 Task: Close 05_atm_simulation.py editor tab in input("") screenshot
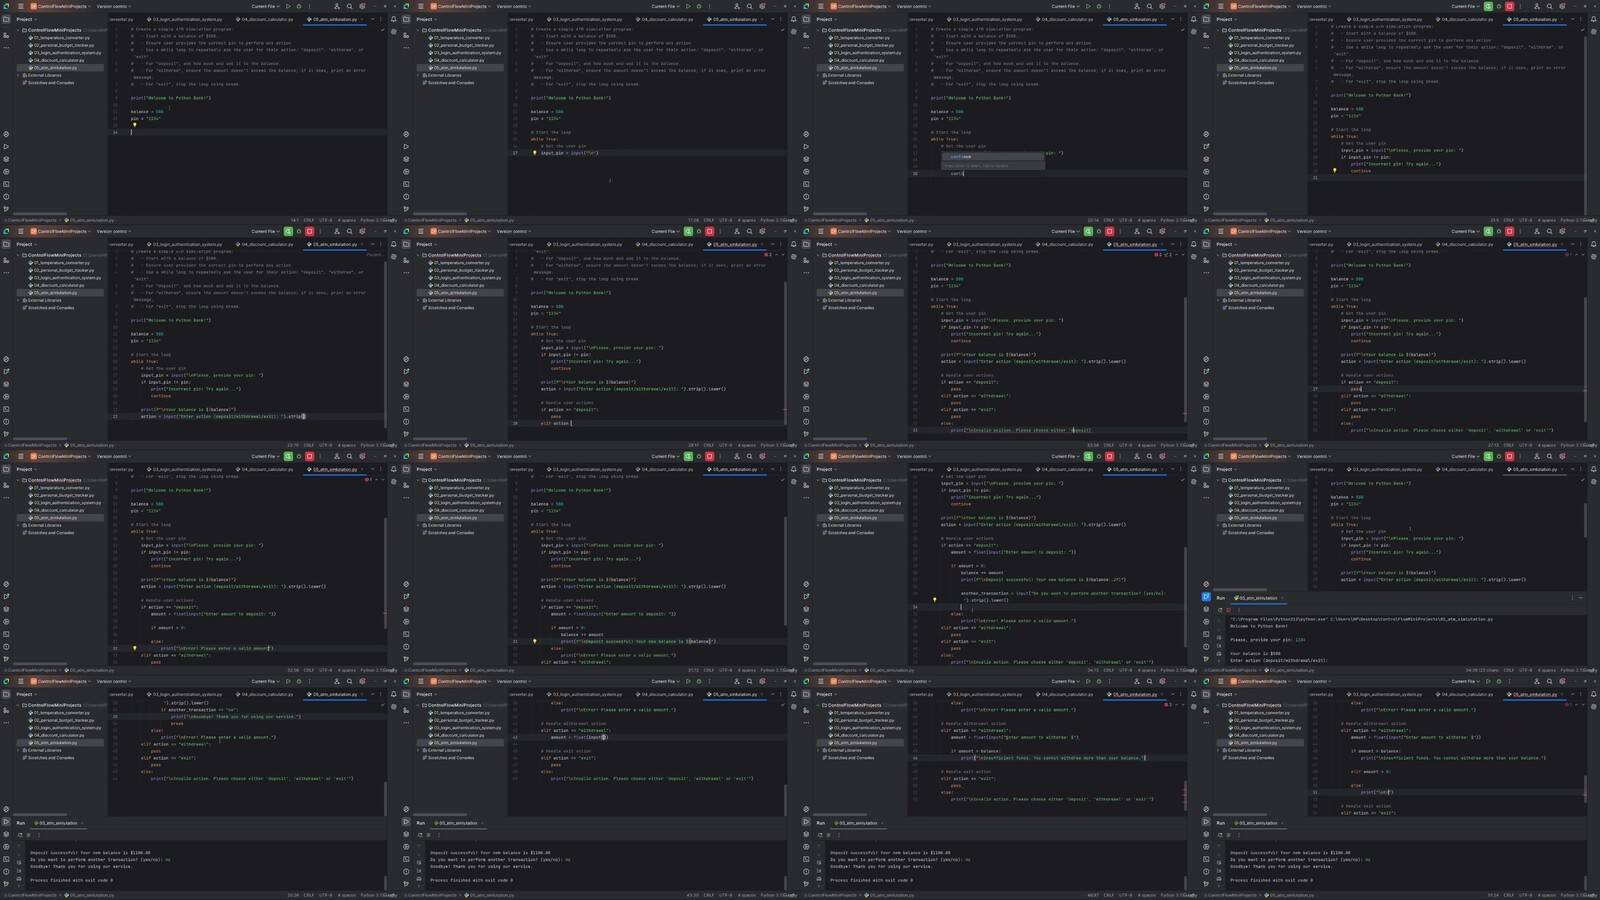pos(761,19)
